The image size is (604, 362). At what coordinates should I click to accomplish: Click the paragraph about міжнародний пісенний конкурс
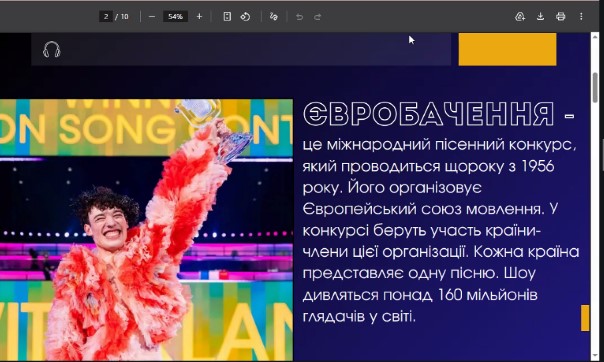441,230
